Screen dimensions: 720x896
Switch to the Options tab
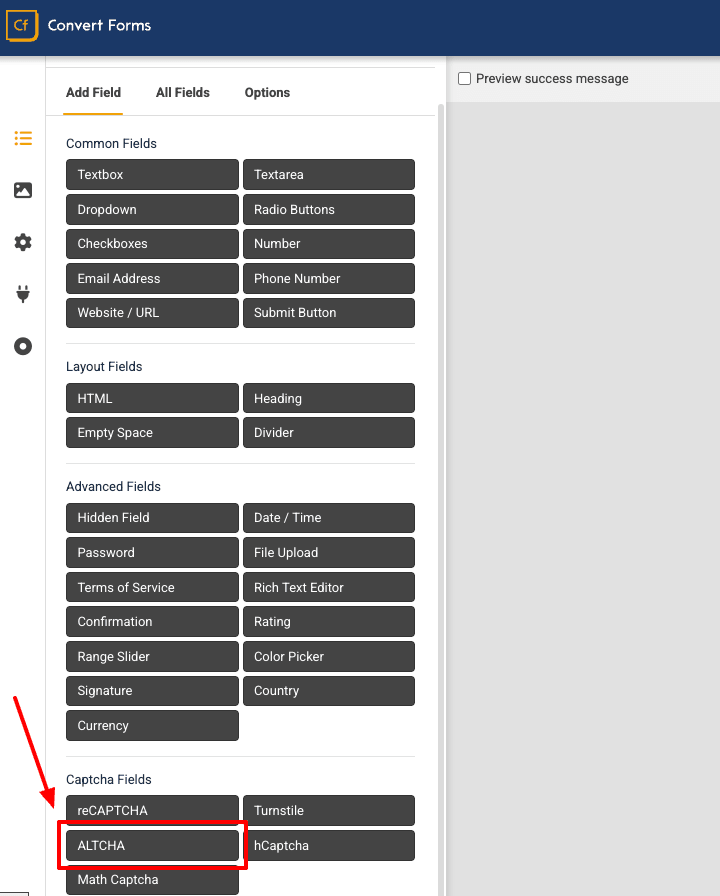(267, 93)
